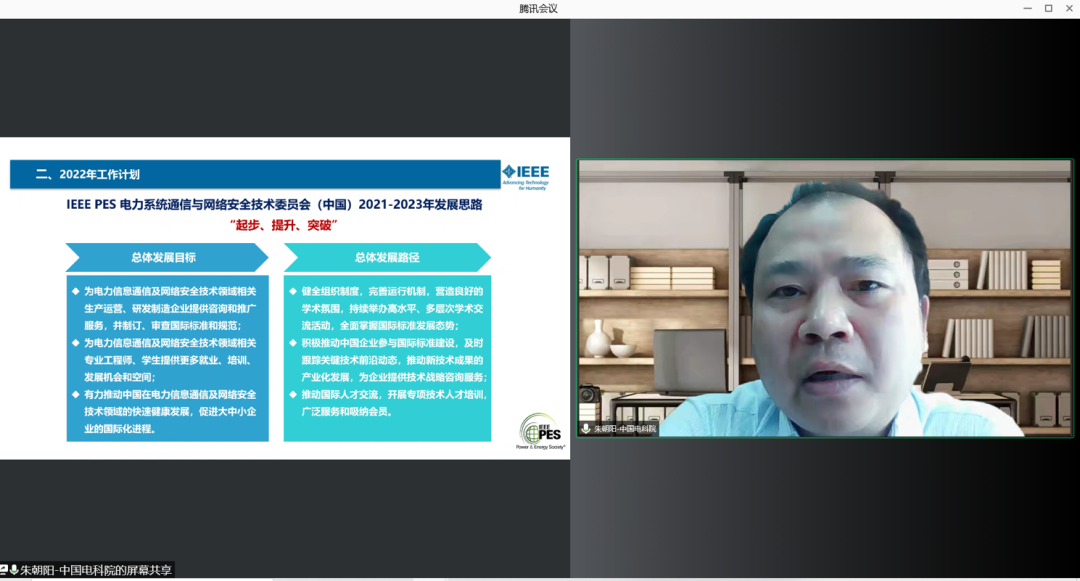Screen dimensions: 1080x581
Task: Click the screen-share monitor icon at bottom-left
Action: (3, 570)
